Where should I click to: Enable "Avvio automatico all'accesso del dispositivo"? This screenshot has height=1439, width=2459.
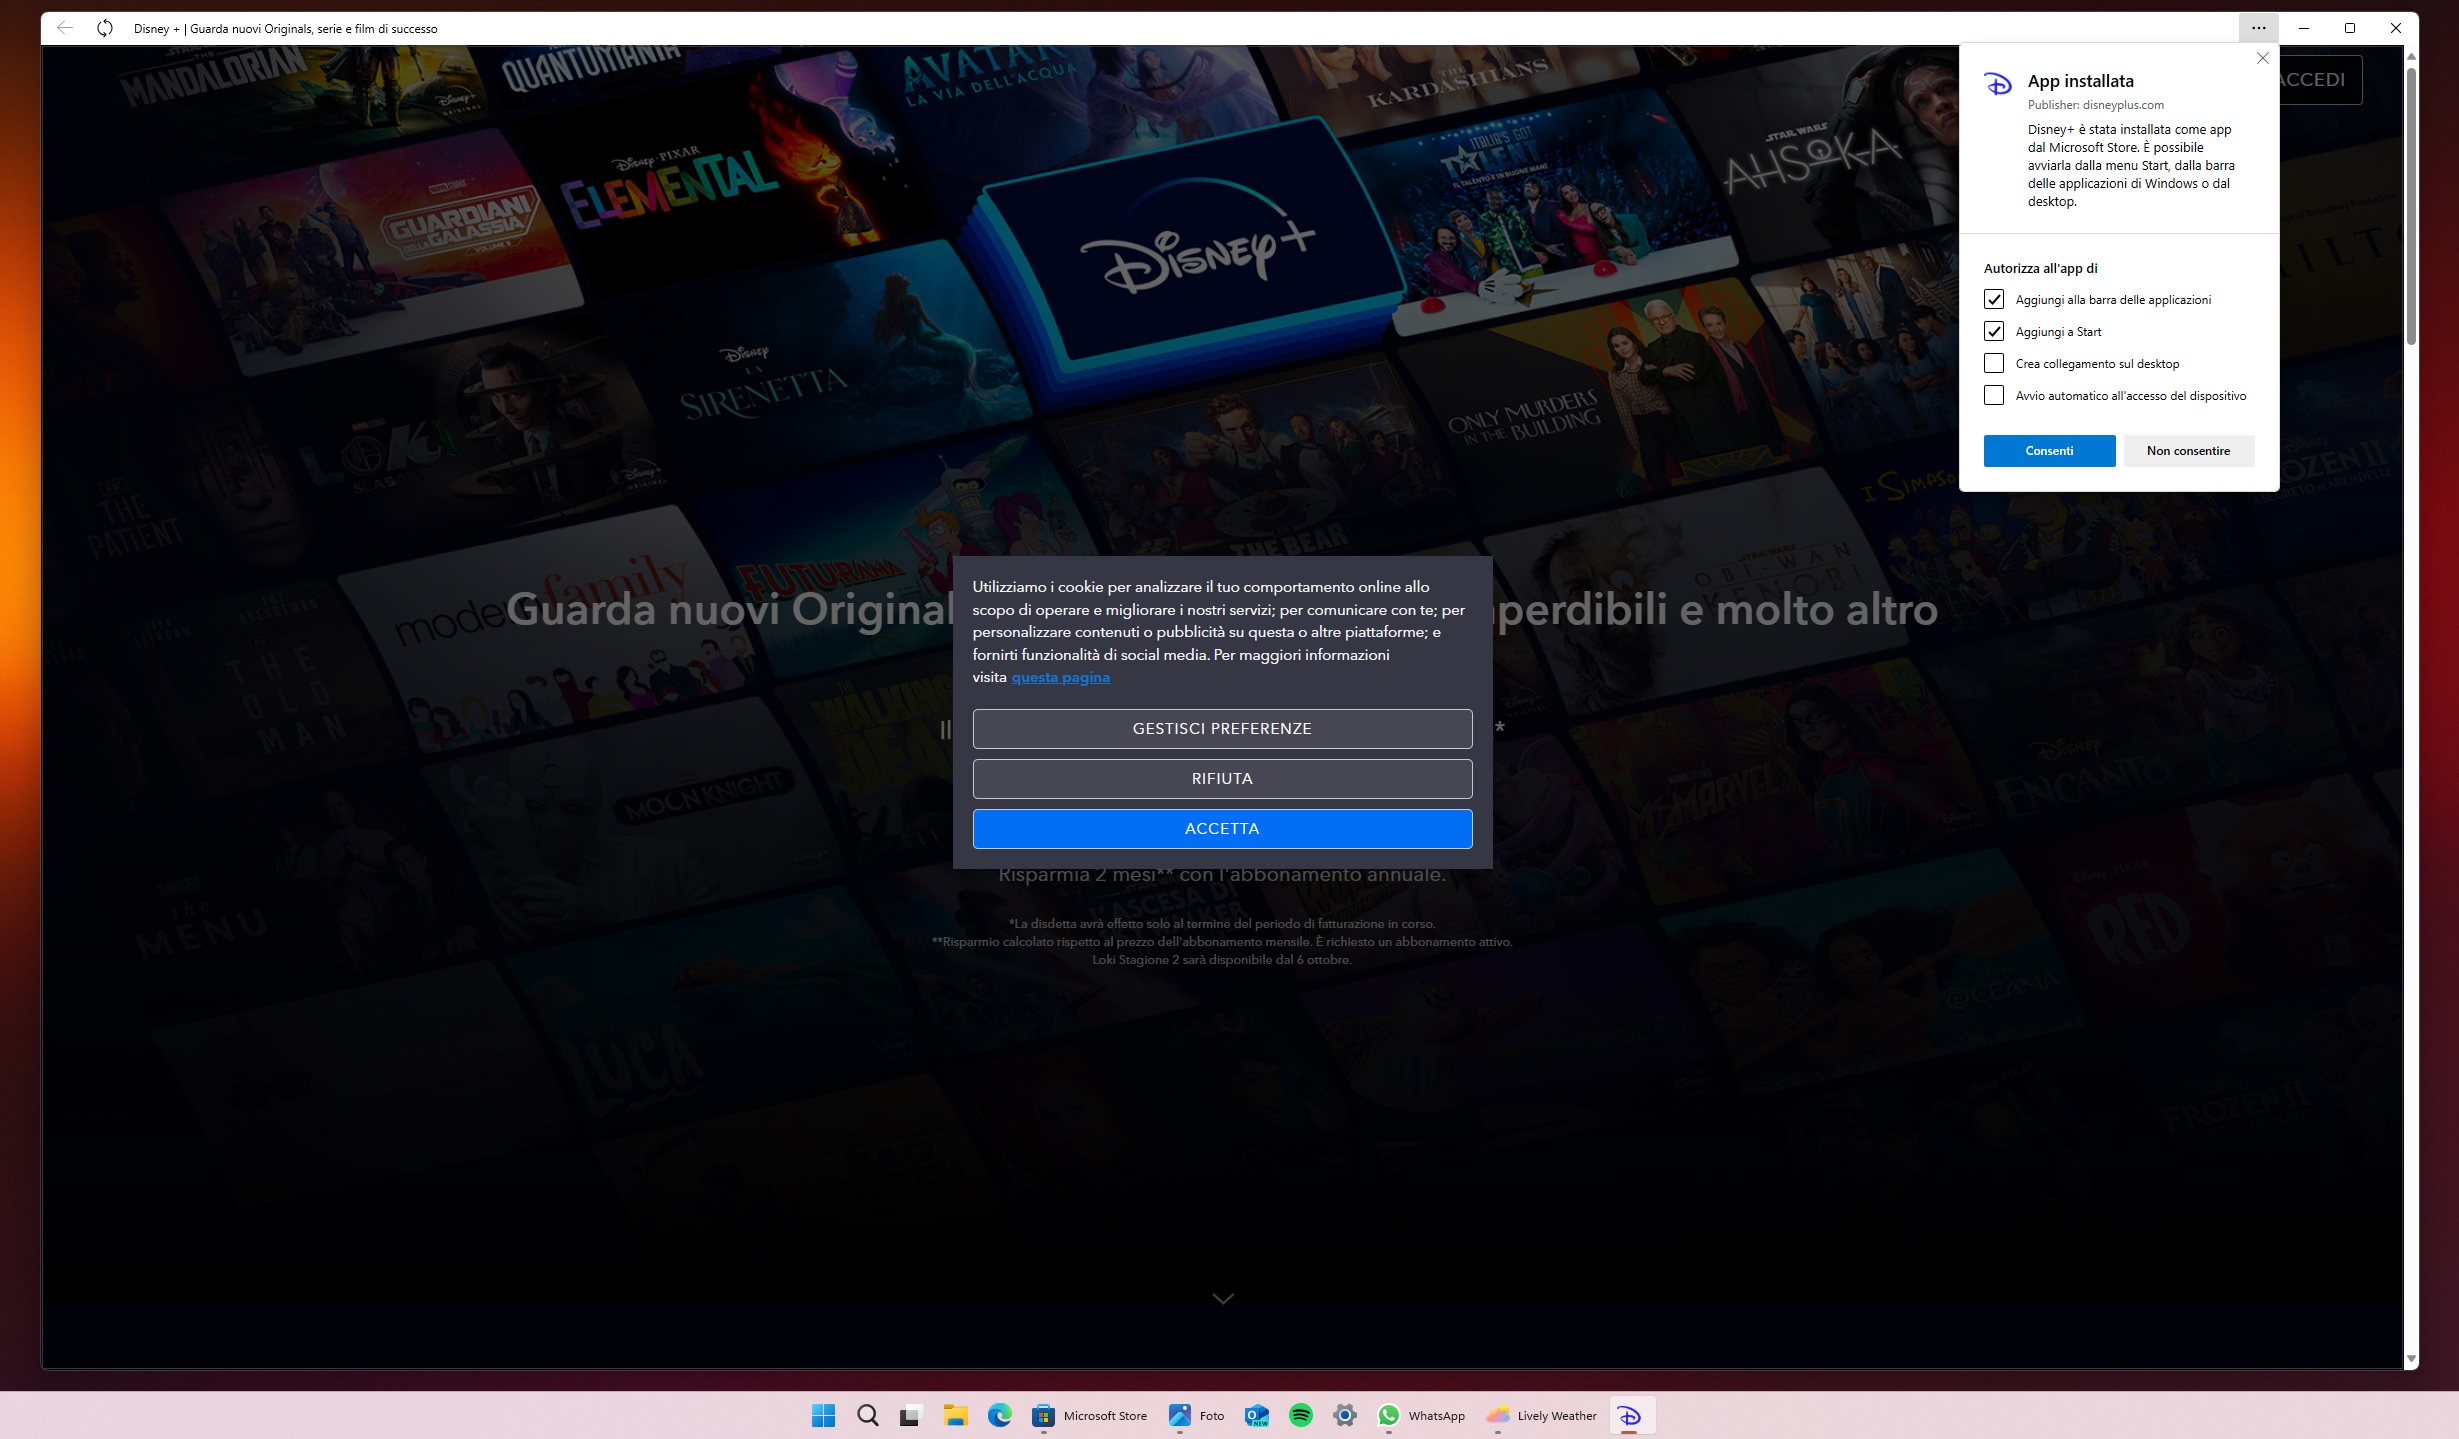point(1994,395)
